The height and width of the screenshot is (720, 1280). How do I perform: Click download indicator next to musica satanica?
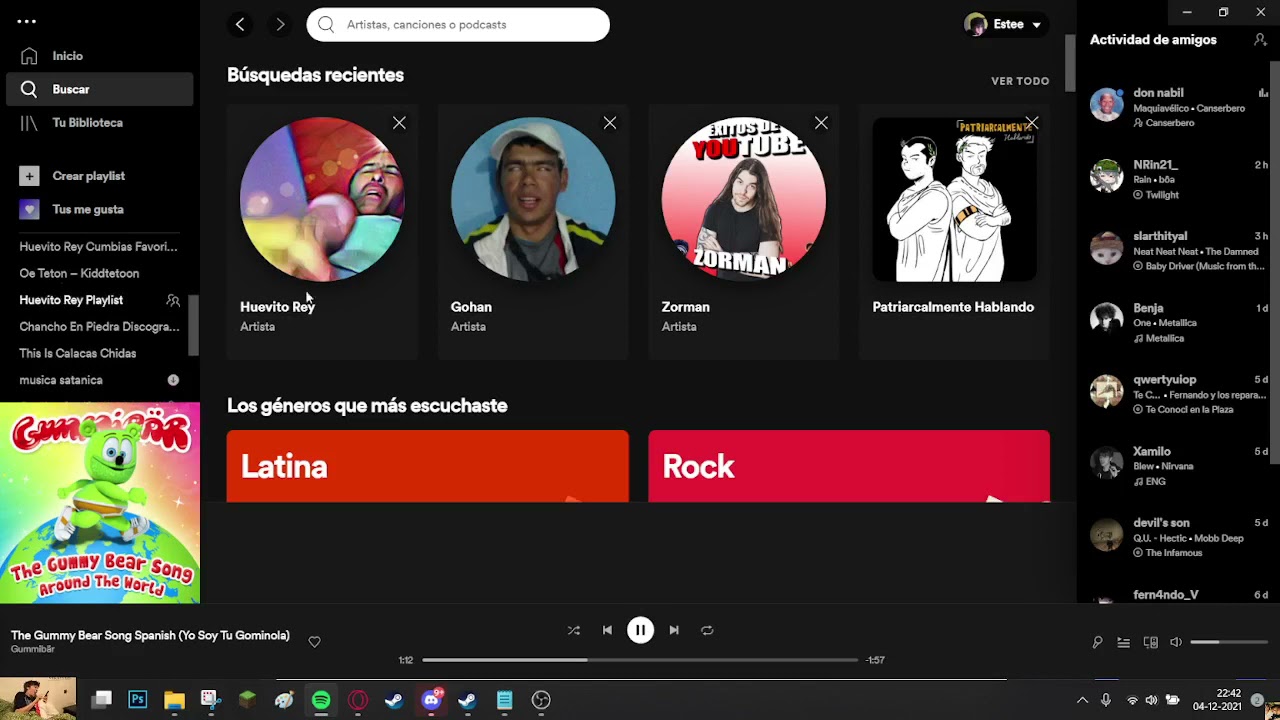pos(173,380)
